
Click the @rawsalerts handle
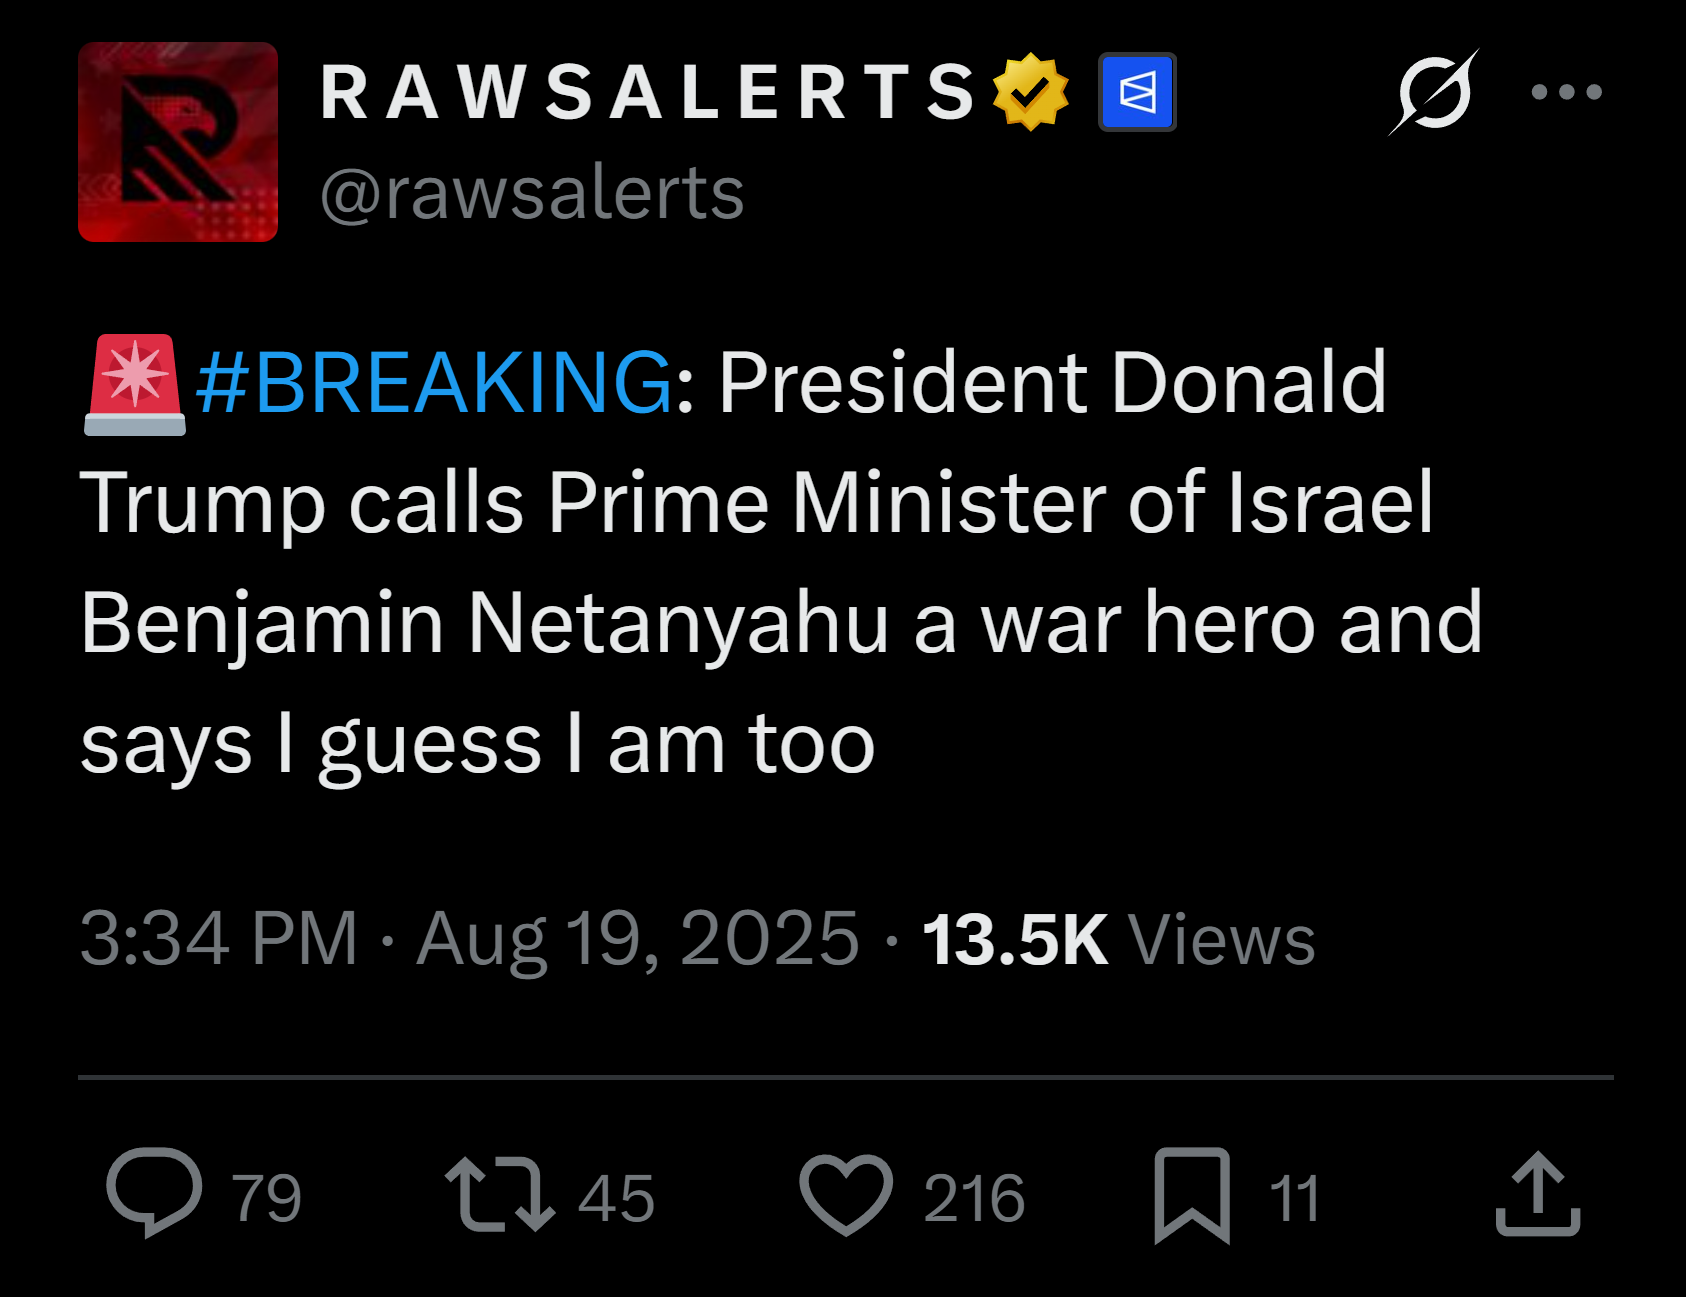pyautogui.click(x=532, y=192)
